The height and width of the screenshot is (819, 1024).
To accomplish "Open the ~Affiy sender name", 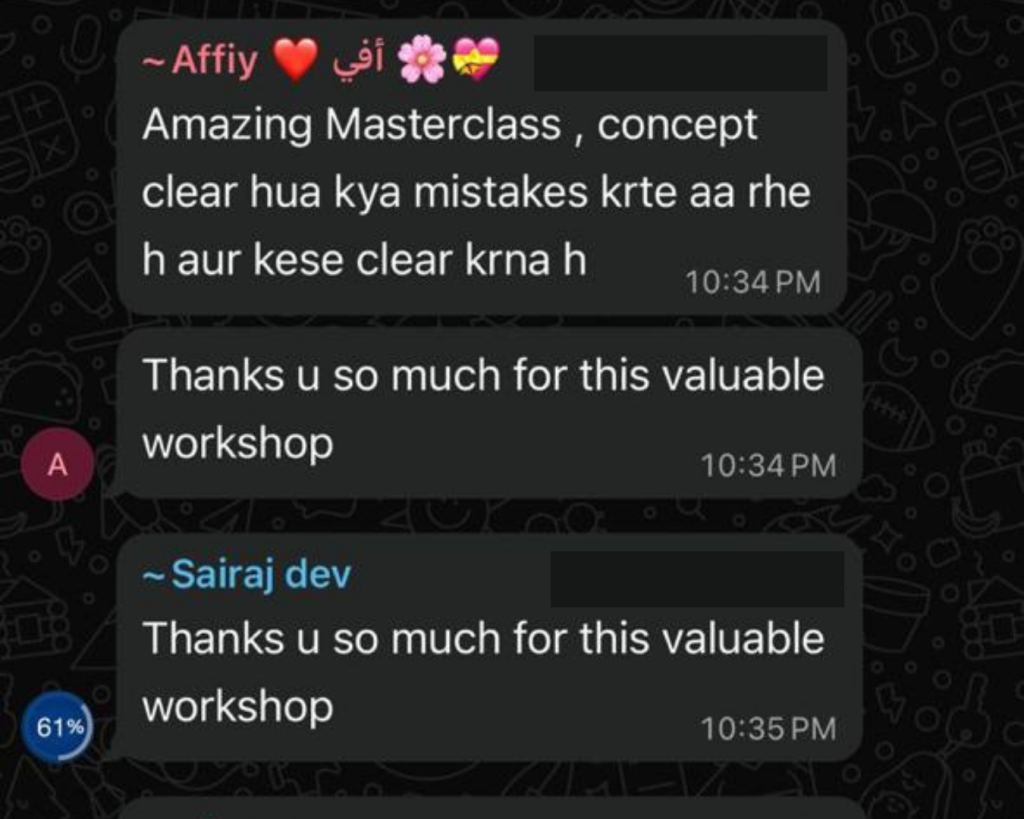I will (200, 60).
